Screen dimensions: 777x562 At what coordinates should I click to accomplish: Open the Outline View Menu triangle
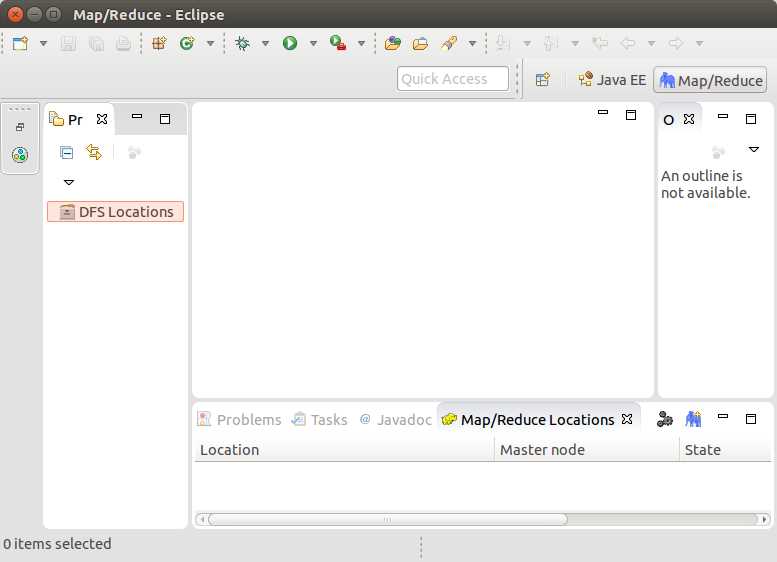coord(754,149)
